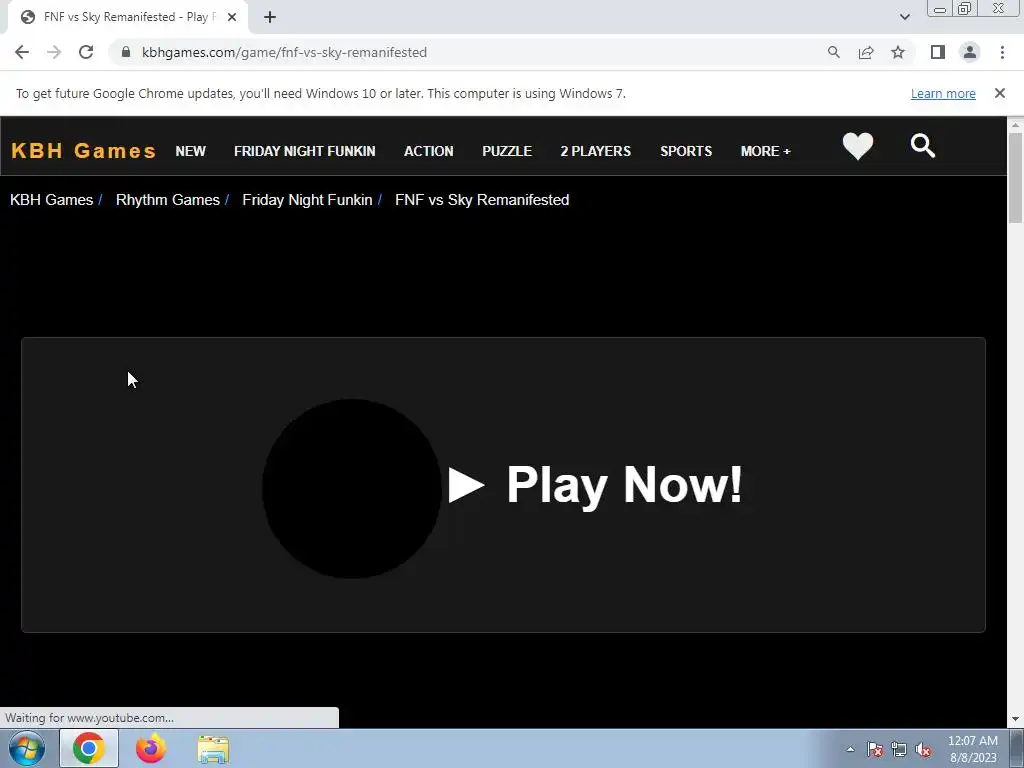Image resolution: width=1024 pixels, height=768 pixels.
Task: Follow the Friday Night Funkin breadcrumb
Action: [307, 200]
